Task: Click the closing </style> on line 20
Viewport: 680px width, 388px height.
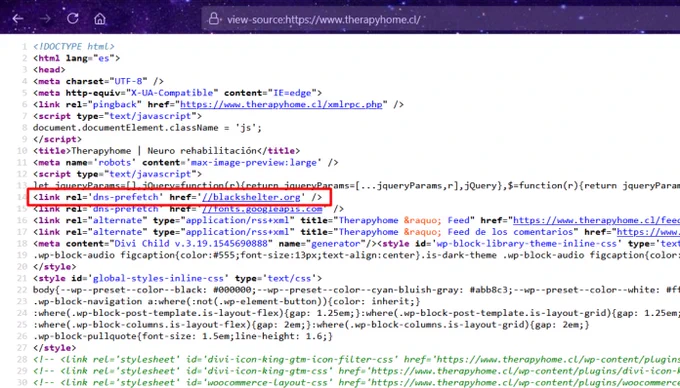Action: coord(55,267)
